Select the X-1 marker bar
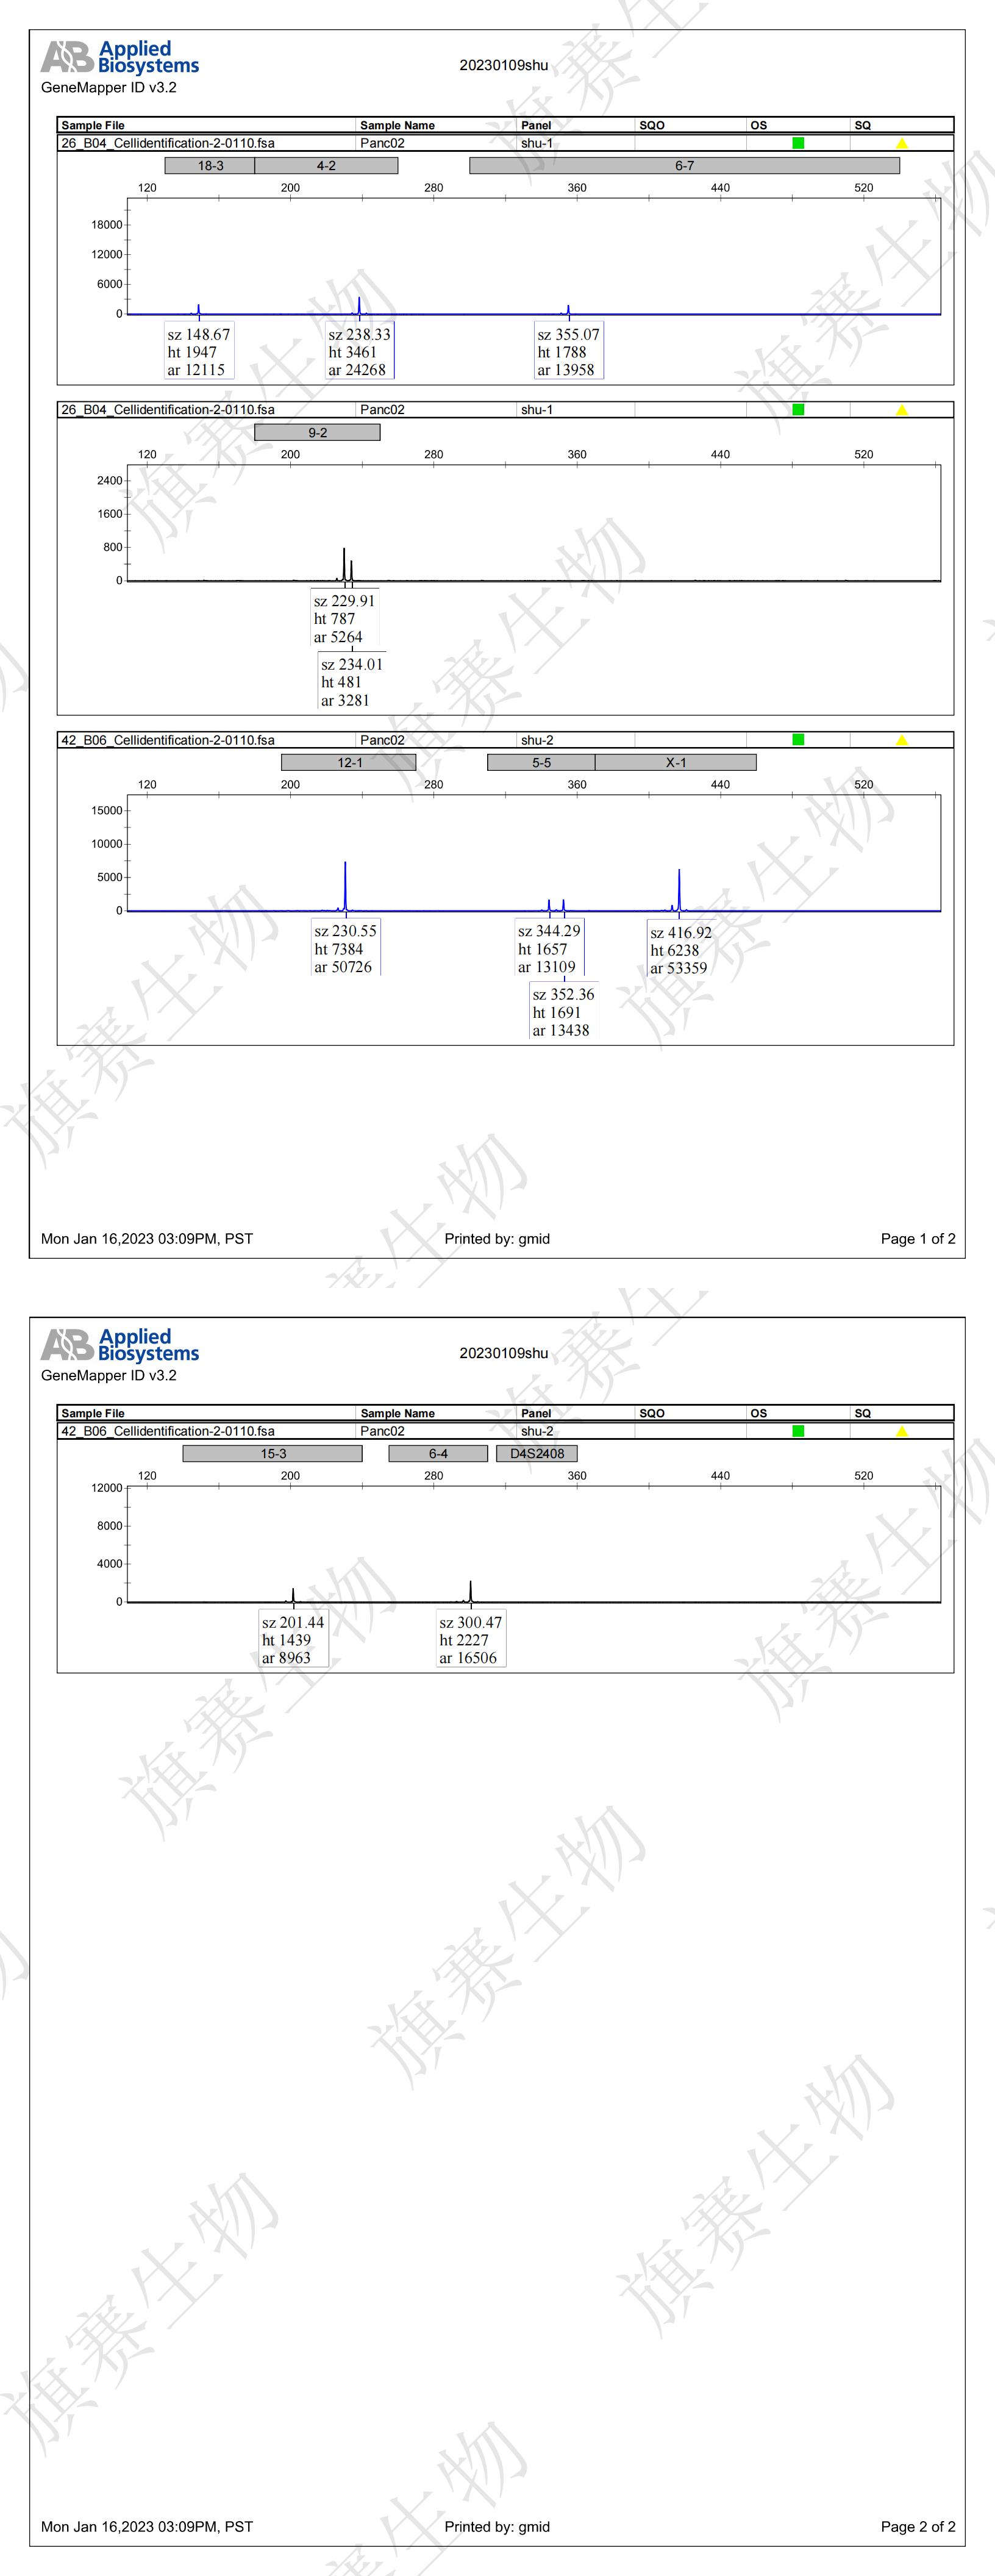This screenshot has height=2576, width=995. click(676, 762)
